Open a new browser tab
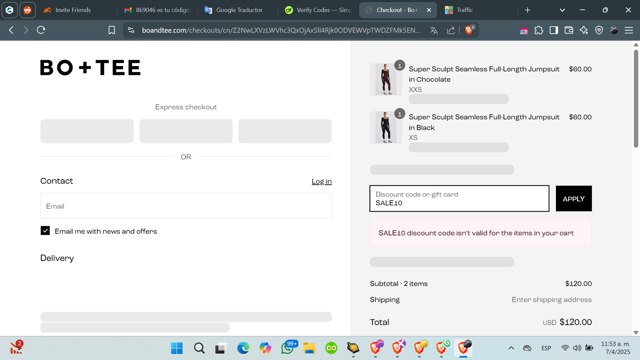This screenshot has width=640, height=360. [527, 10]
